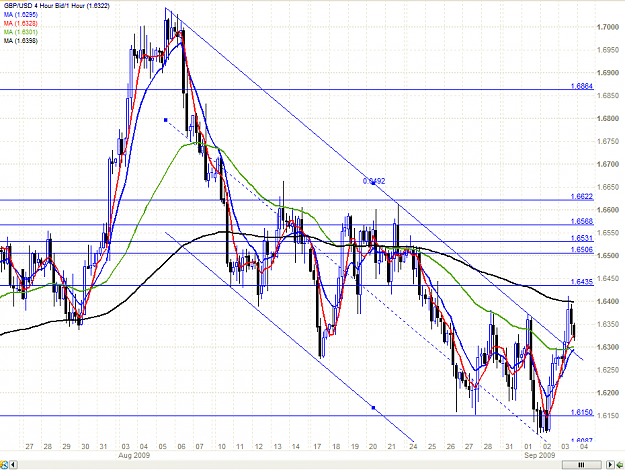
Task: Click the 1.7000 price axis label
Action: tap(608, 27)
